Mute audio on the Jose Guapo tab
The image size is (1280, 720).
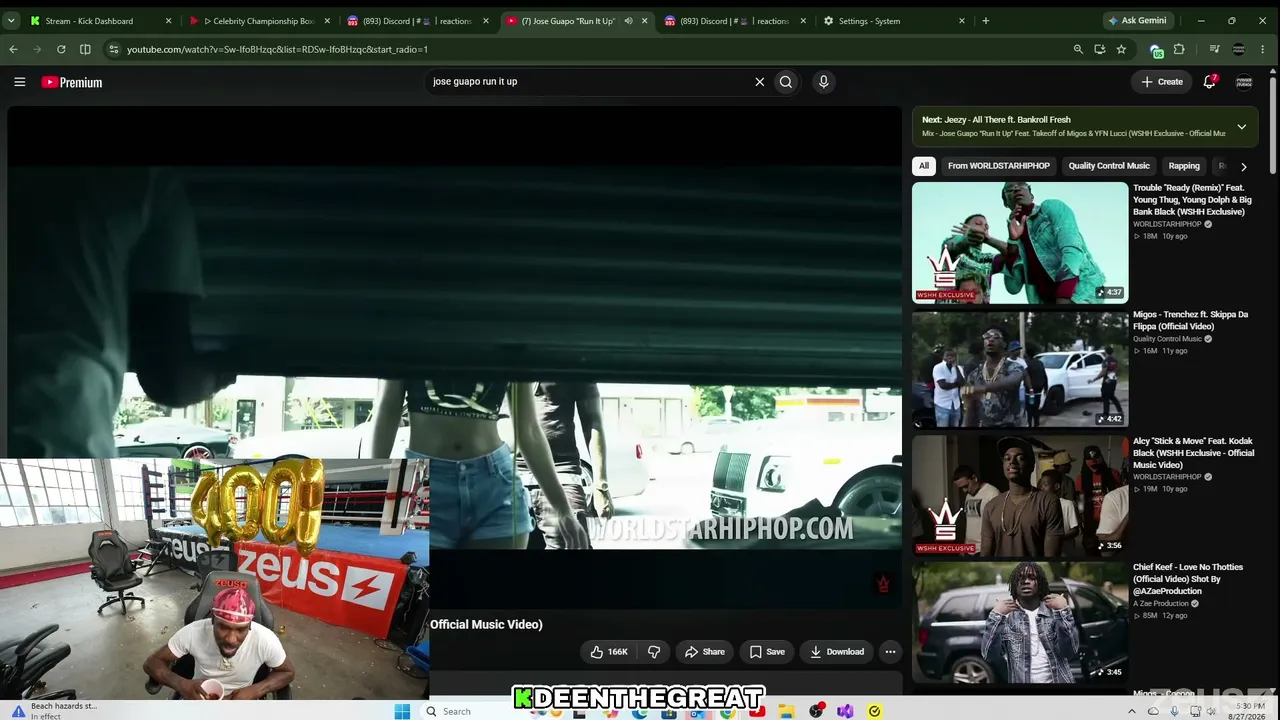pyautogui.click(x=628, y=21)
